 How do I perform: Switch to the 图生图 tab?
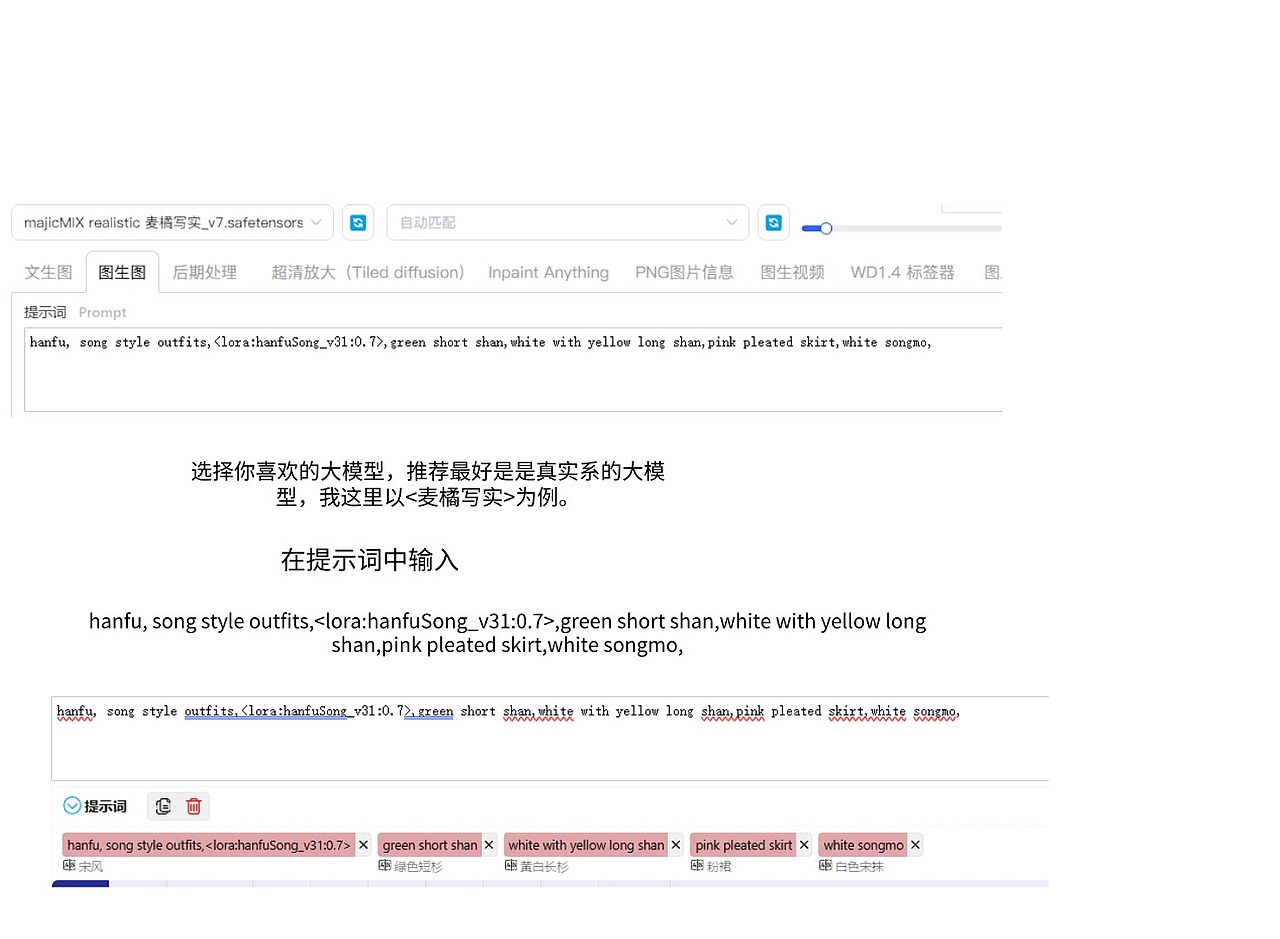122,272
